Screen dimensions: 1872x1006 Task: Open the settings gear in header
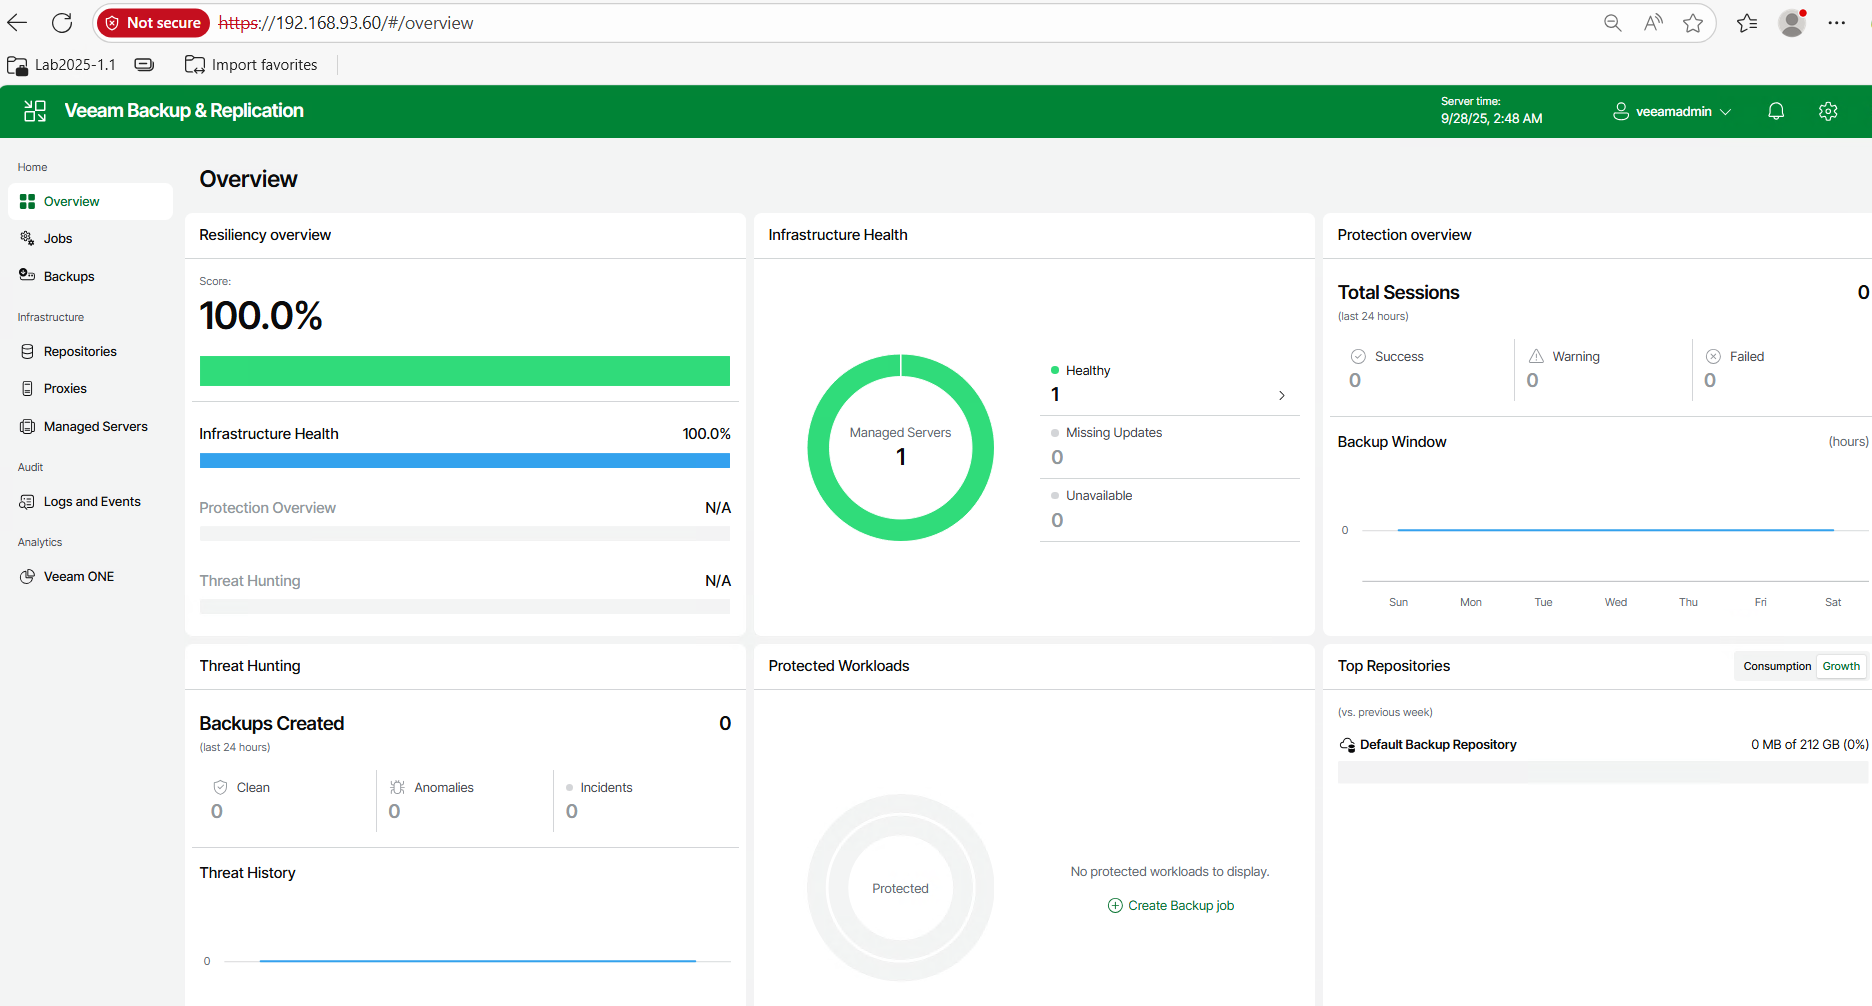point(1828,111)
